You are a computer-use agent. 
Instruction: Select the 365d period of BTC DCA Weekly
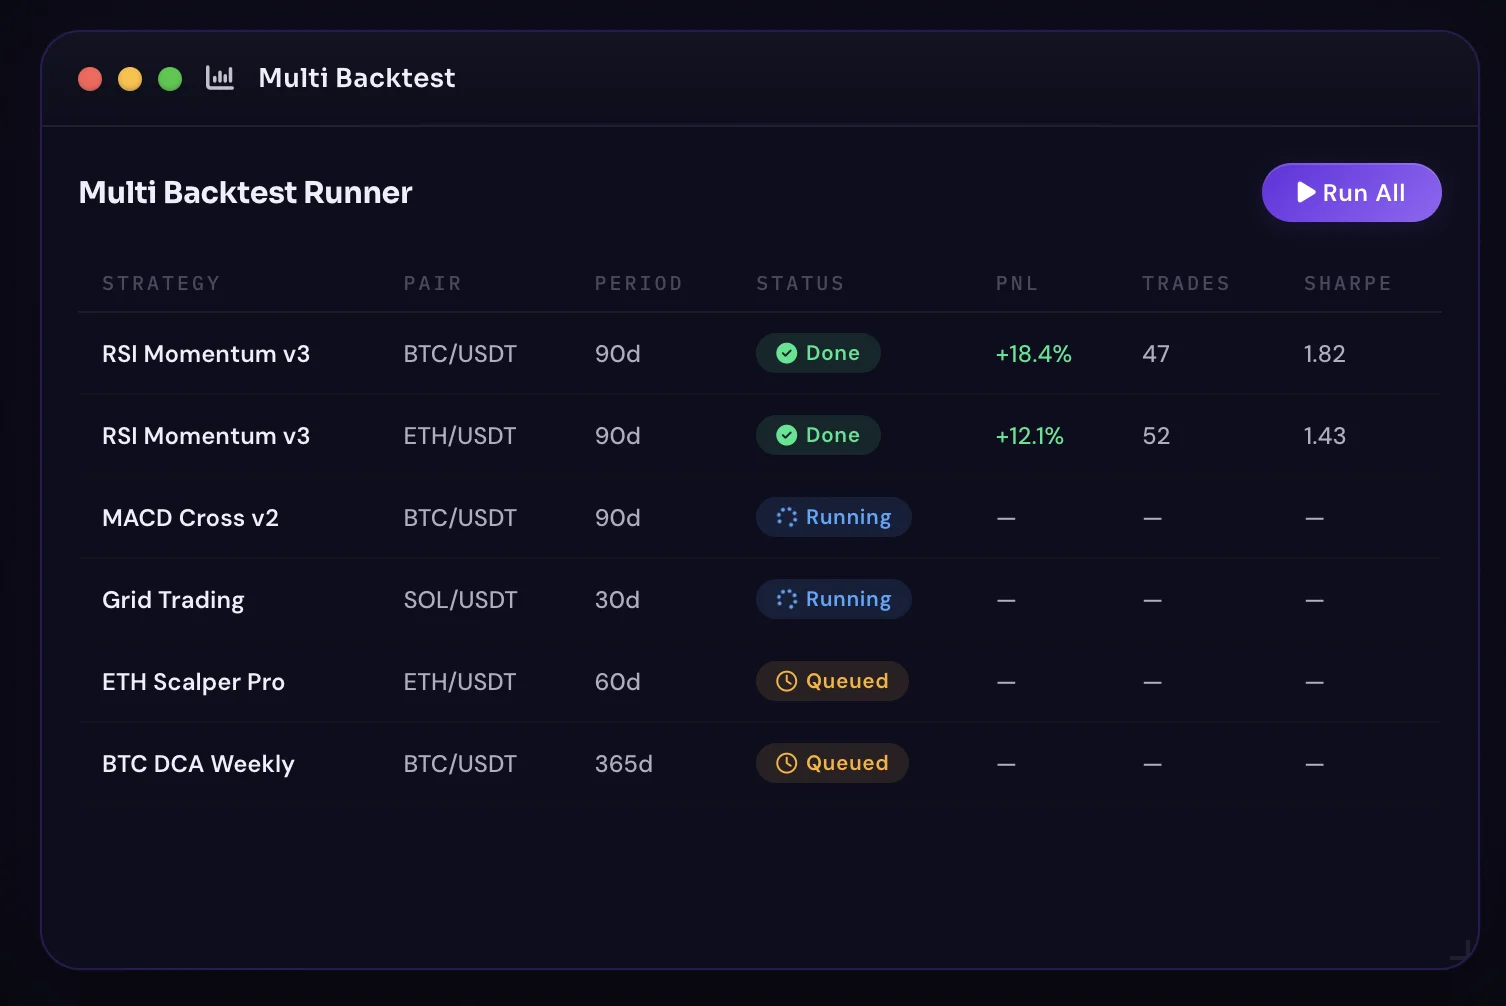tap(623, 763)
